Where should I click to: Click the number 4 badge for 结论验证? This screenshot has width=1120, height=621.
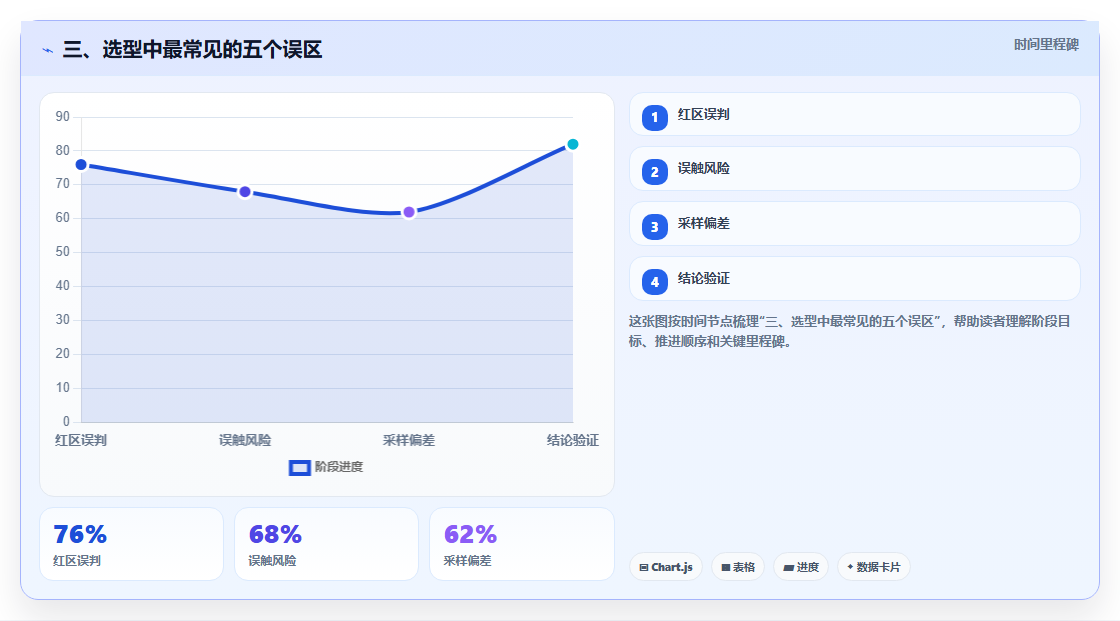coord(654,282)
